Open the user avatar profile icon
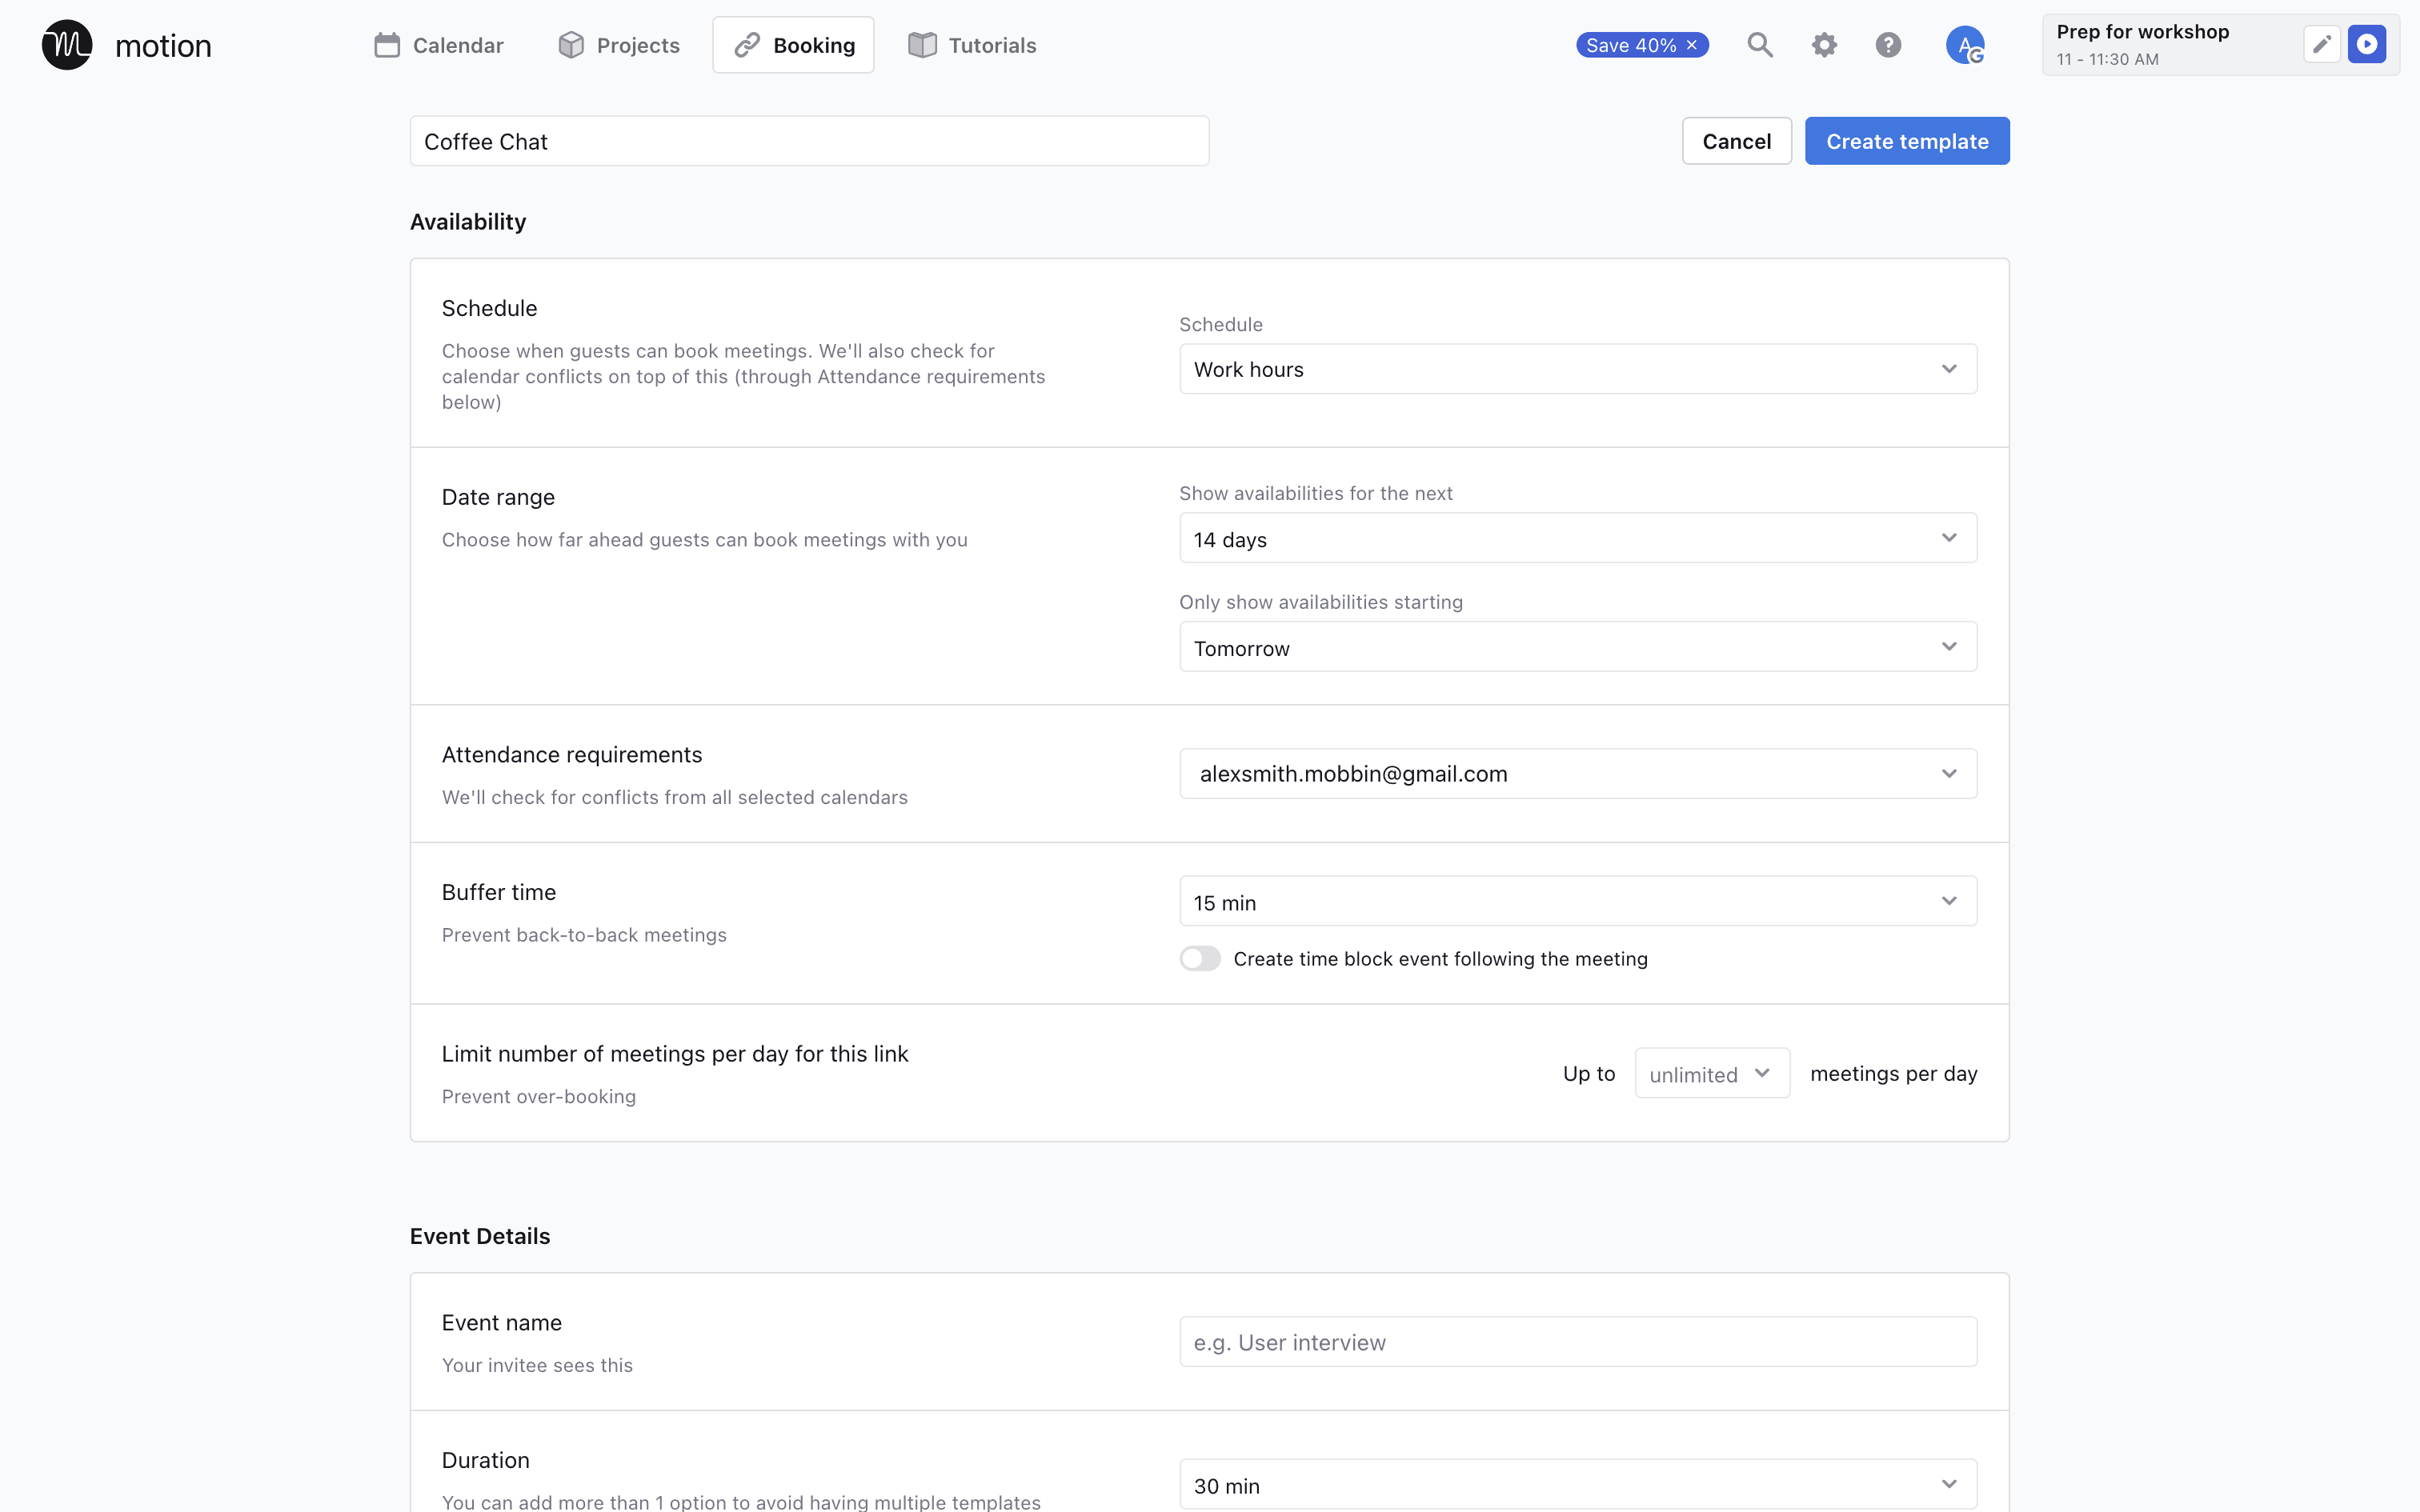Image resolution: width=2420 pixels, height=1512 pixels. 1965,45
